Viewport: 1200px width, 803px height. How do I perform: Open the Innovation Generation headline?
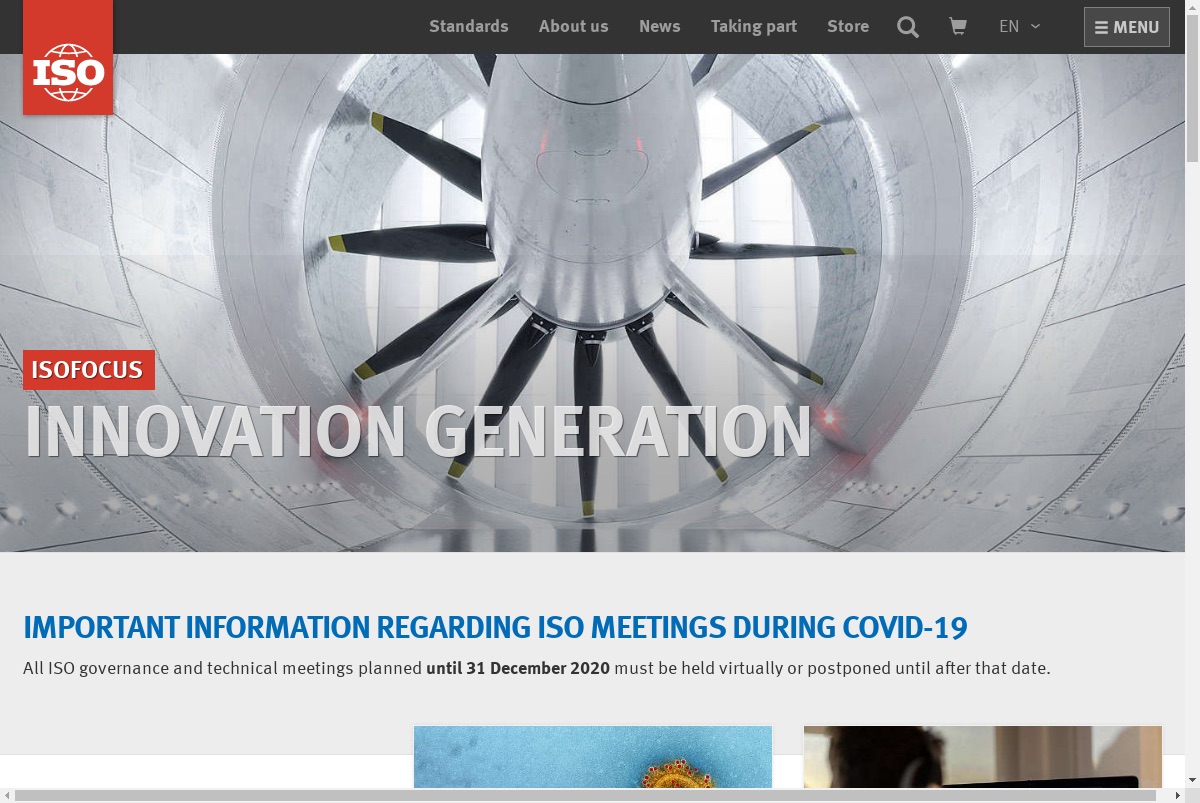[418, 432]
